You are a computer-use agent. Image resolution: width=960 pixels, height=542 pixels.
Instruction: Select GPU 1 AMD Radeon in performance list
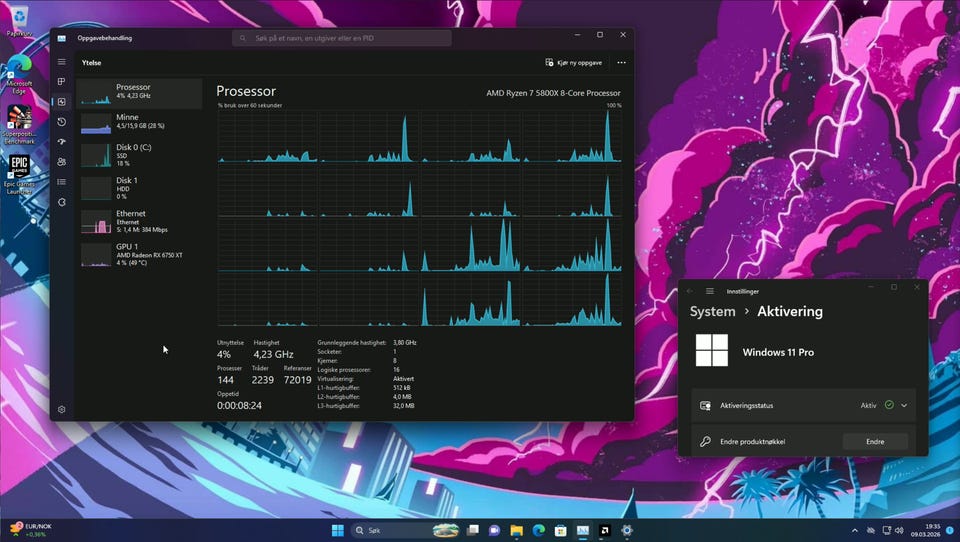(x=140, y=254)
